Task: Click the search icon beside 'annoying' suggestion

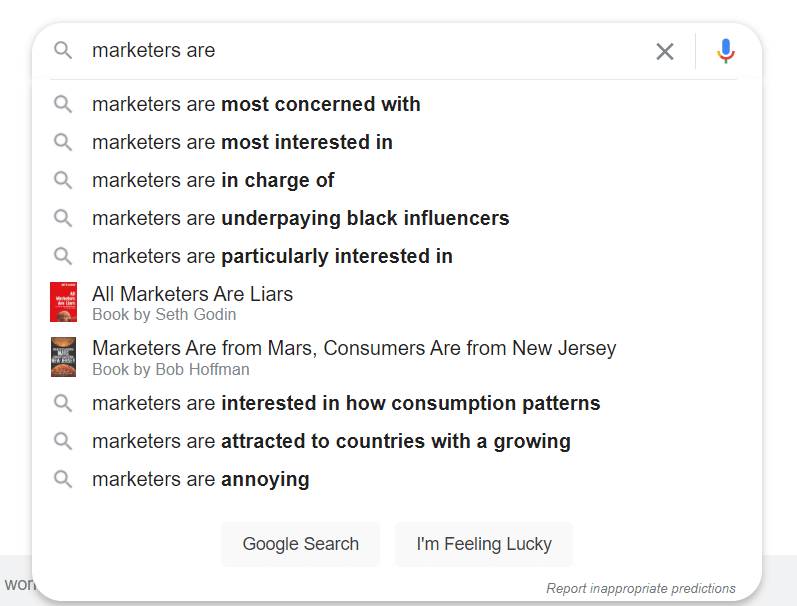Action: coord(63,479)
